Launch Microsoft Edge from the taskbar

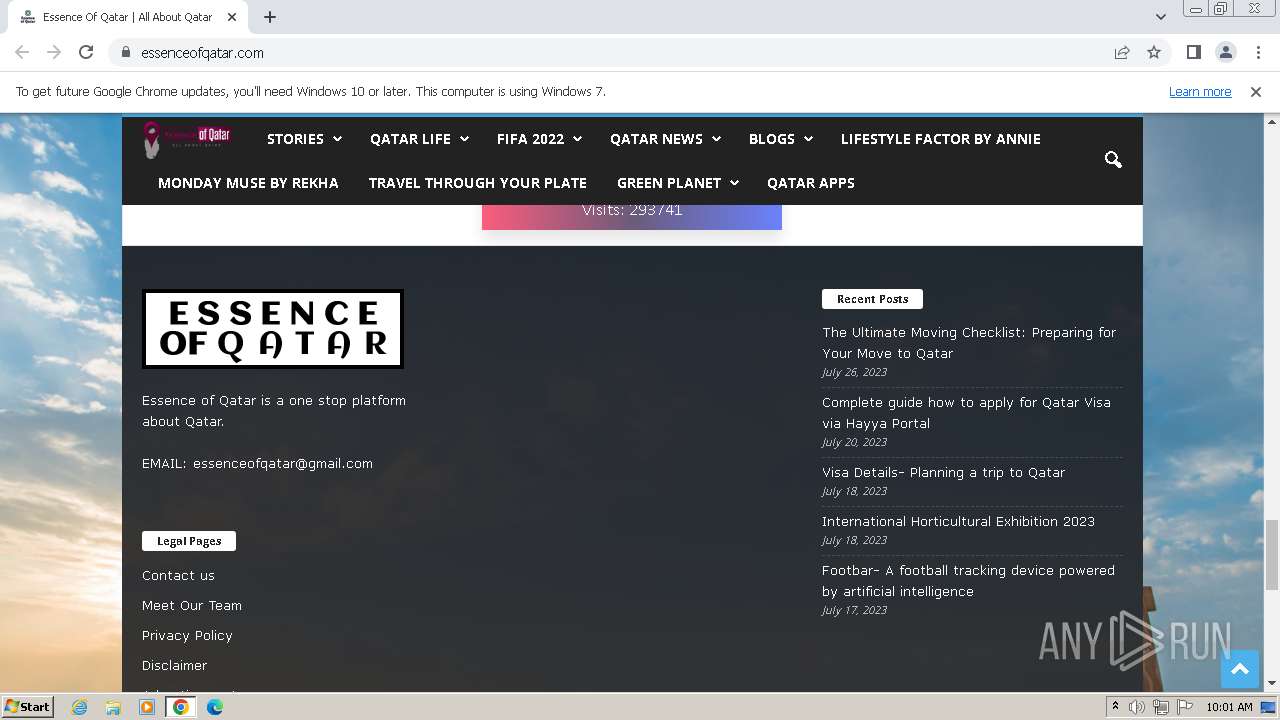point(215,707)
